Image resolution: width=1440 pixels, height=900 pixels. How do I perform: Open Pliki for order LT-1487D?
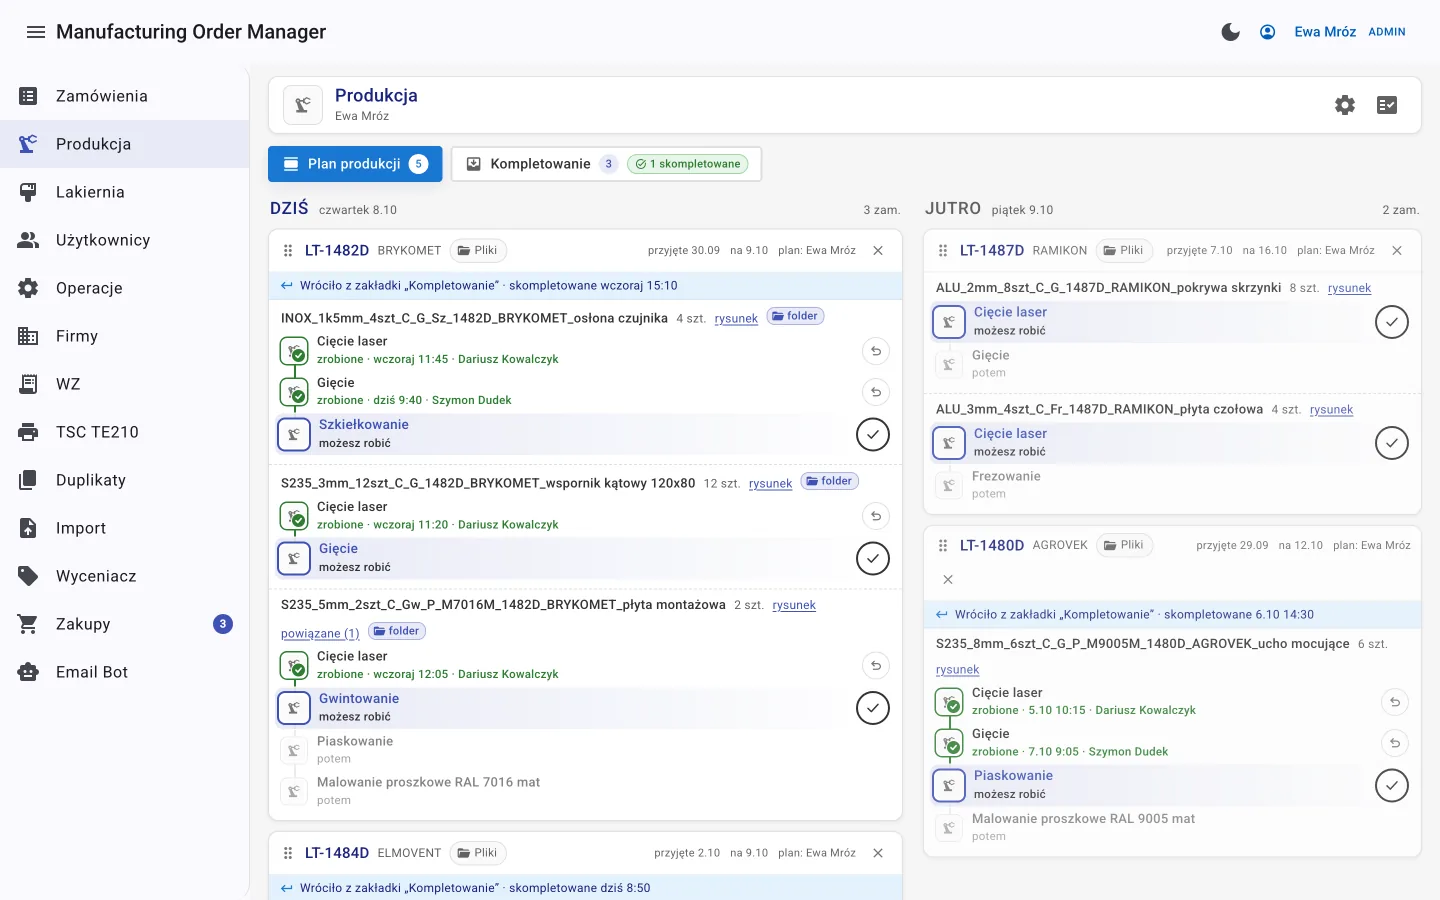[1124, 251]
